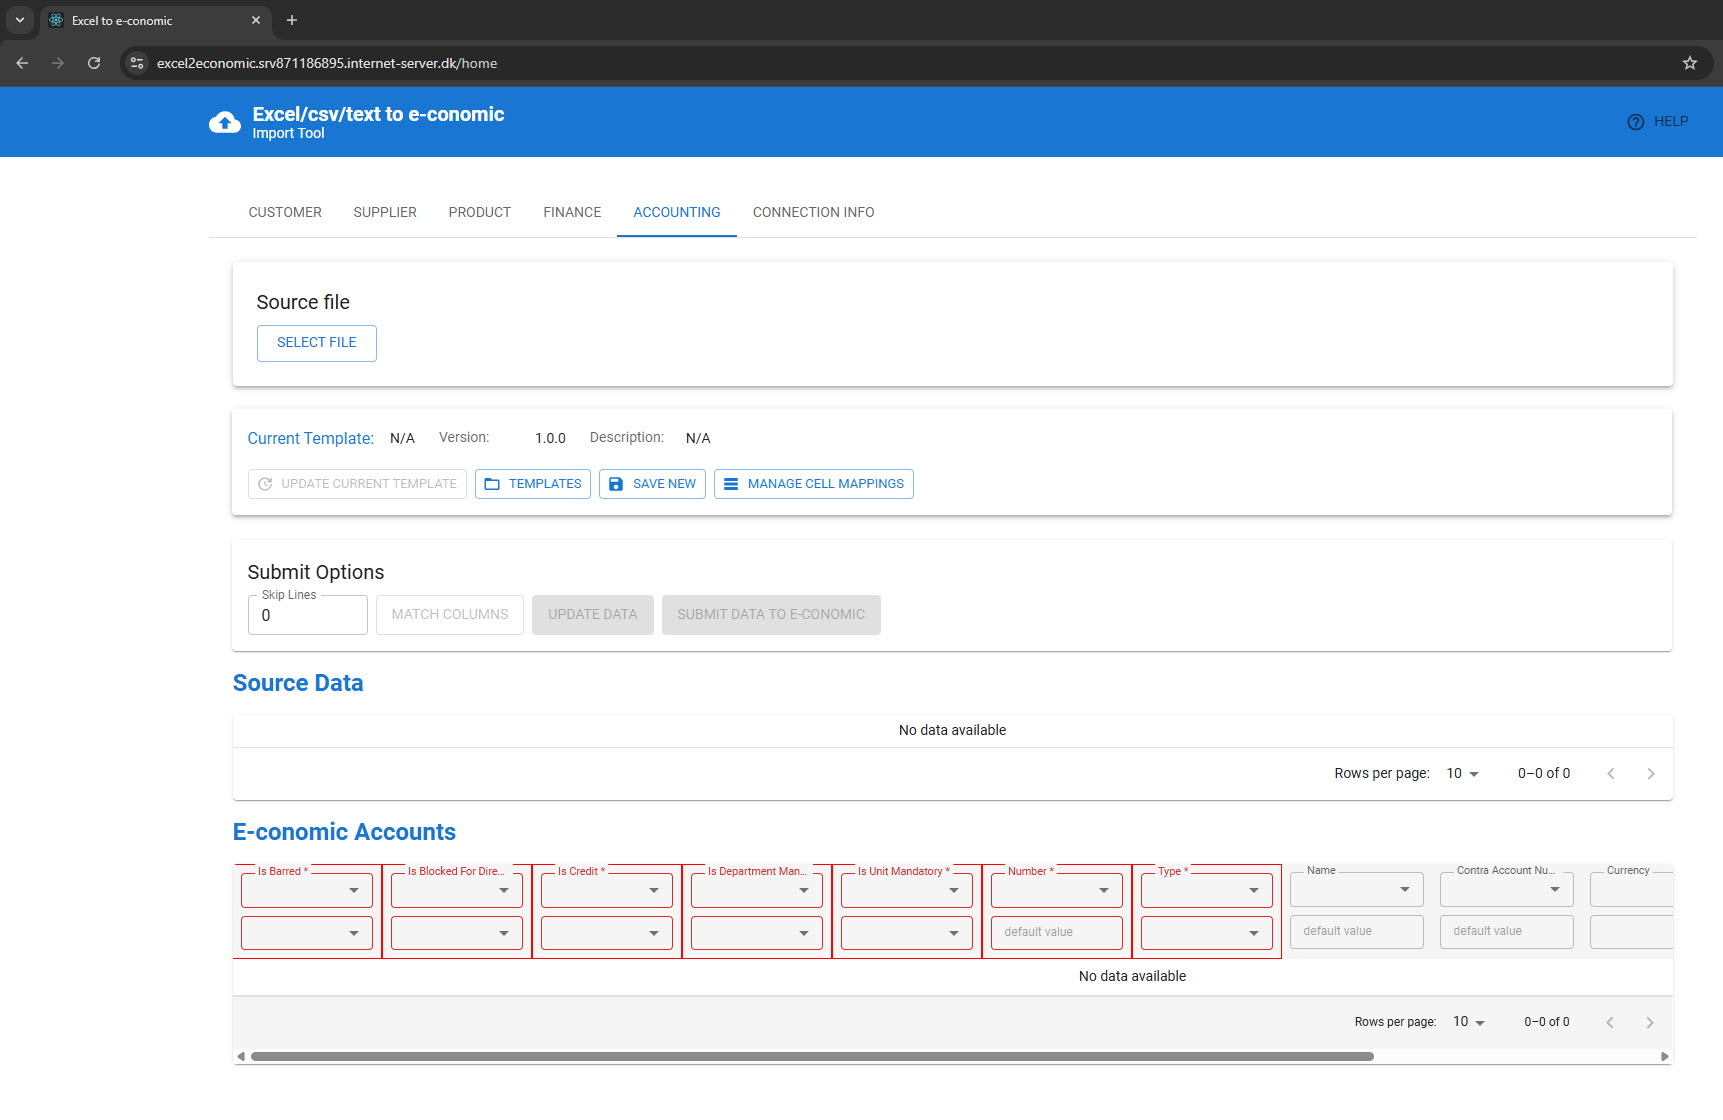Viewport: 1723px width, 1120px height.
Task: Click scrollbar left arrow in accounts table
Action: [x=241, y=1056]
